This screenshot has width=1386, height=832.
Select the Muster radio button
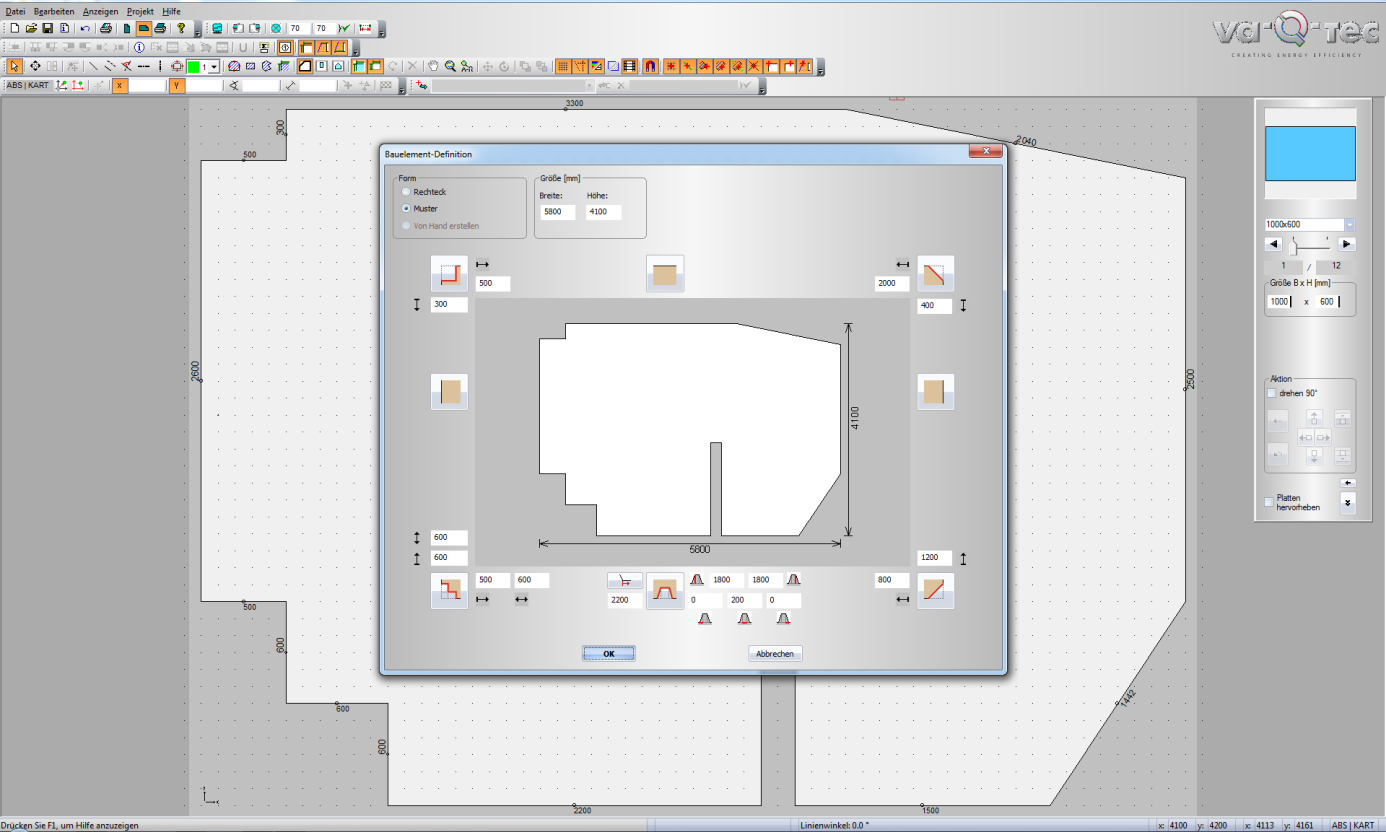pos(405,208)
